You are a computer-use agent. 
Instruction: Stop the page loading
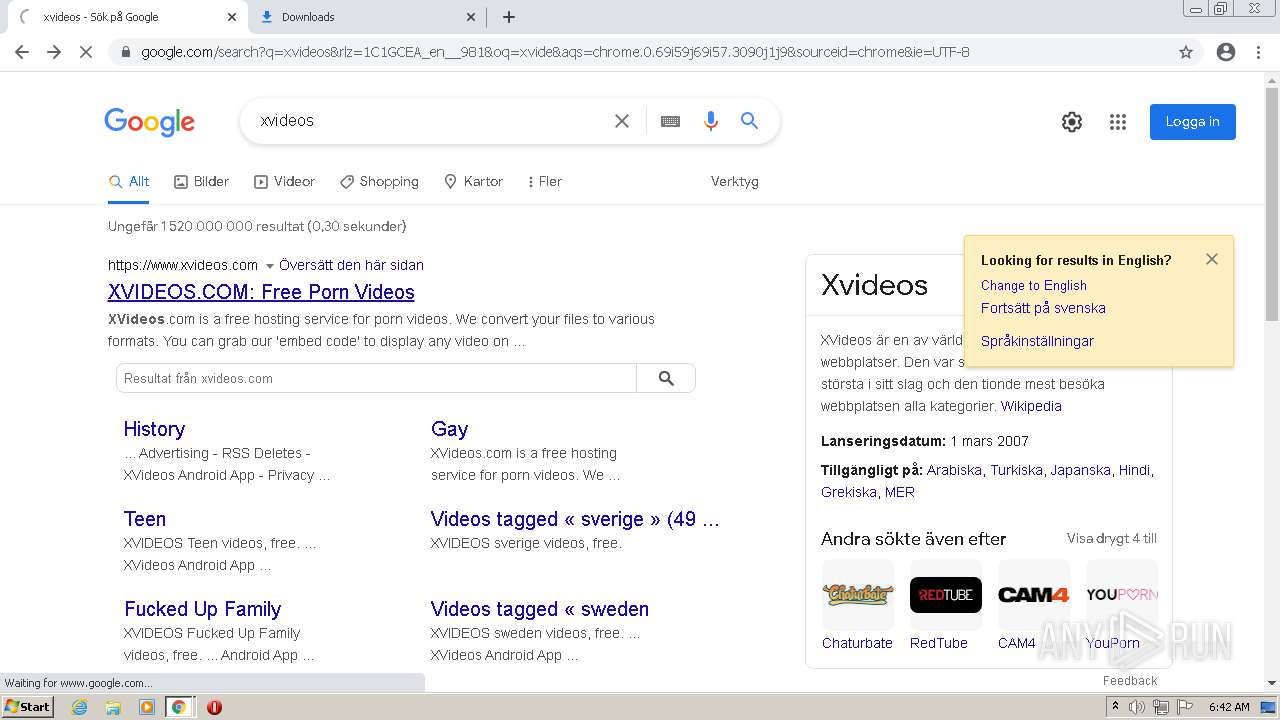[x=86, y=52]
